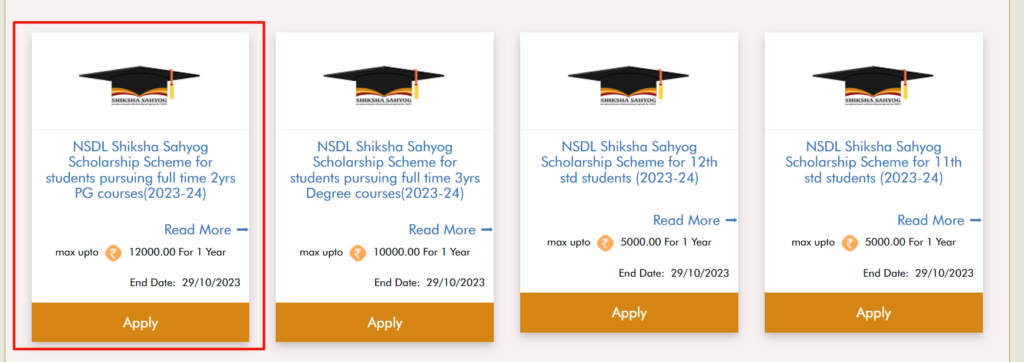Click the rupee coin icon beside 10000.00
1024x362 pixels.
click(358, 252)
